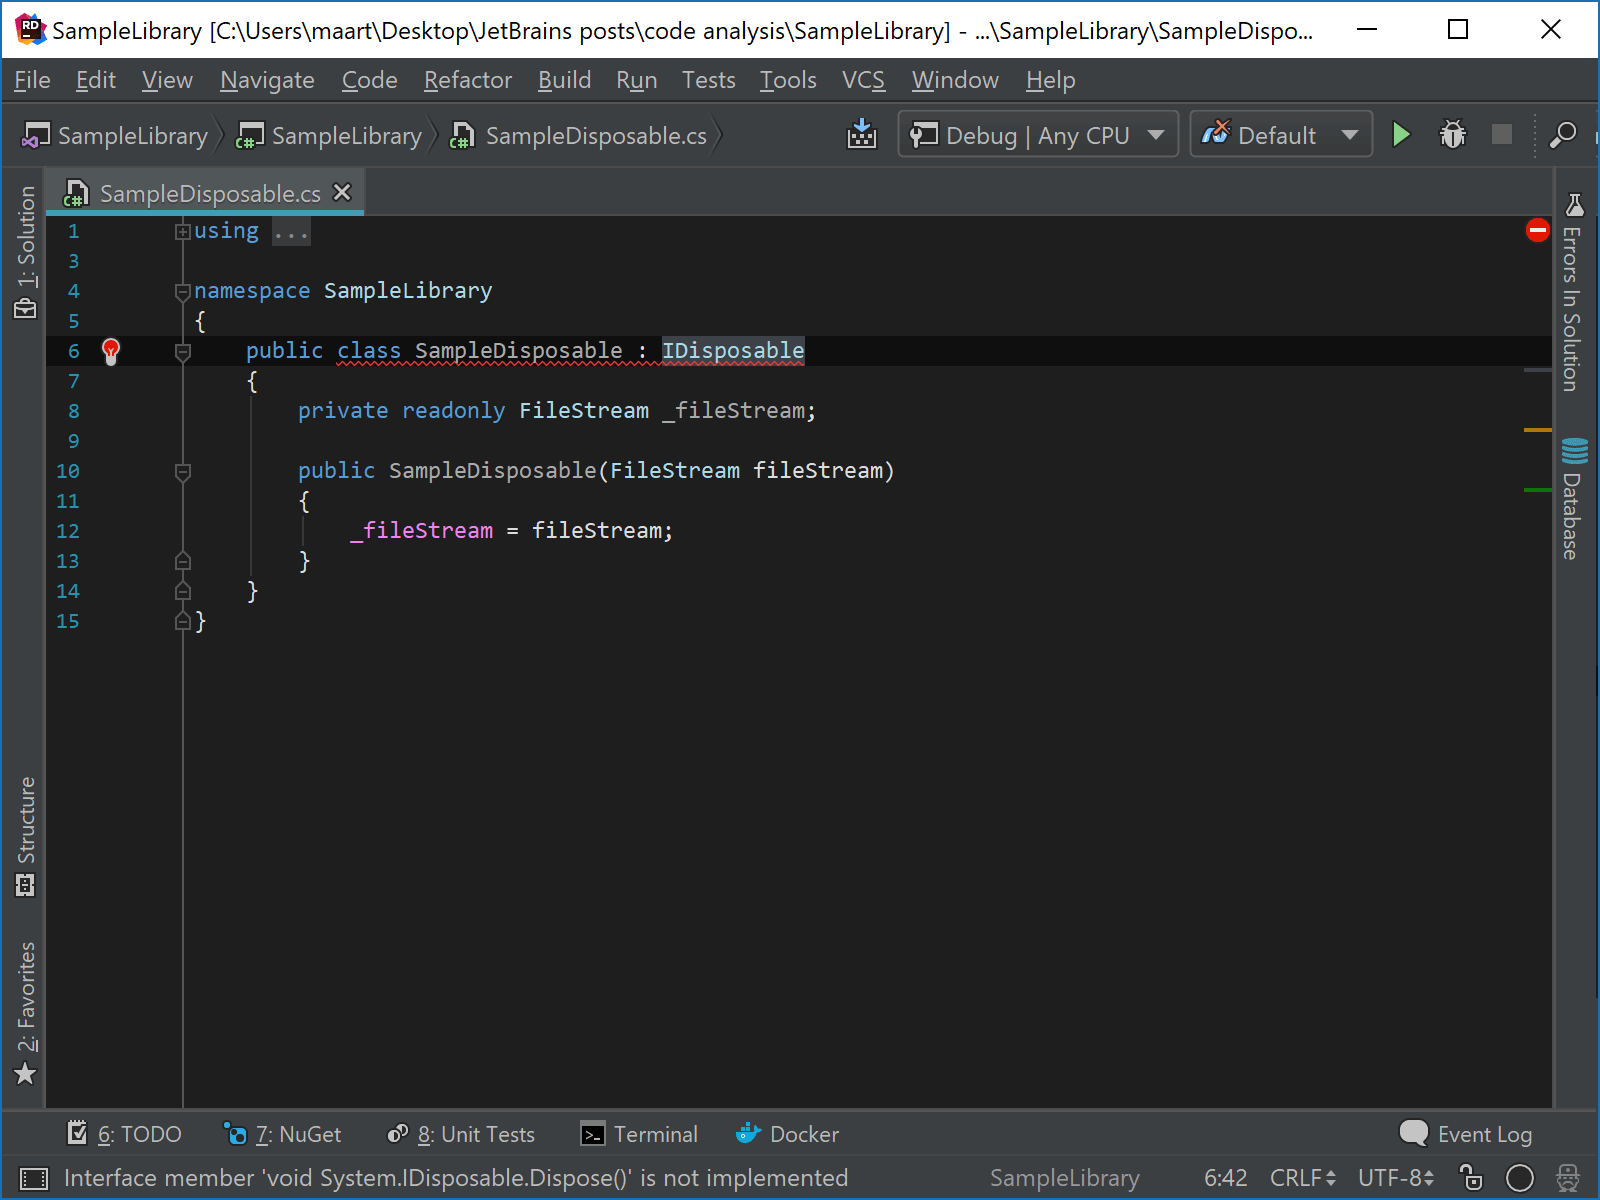
Task: Collapse the SampleDisposable constructor block
Action: [183, 472]
